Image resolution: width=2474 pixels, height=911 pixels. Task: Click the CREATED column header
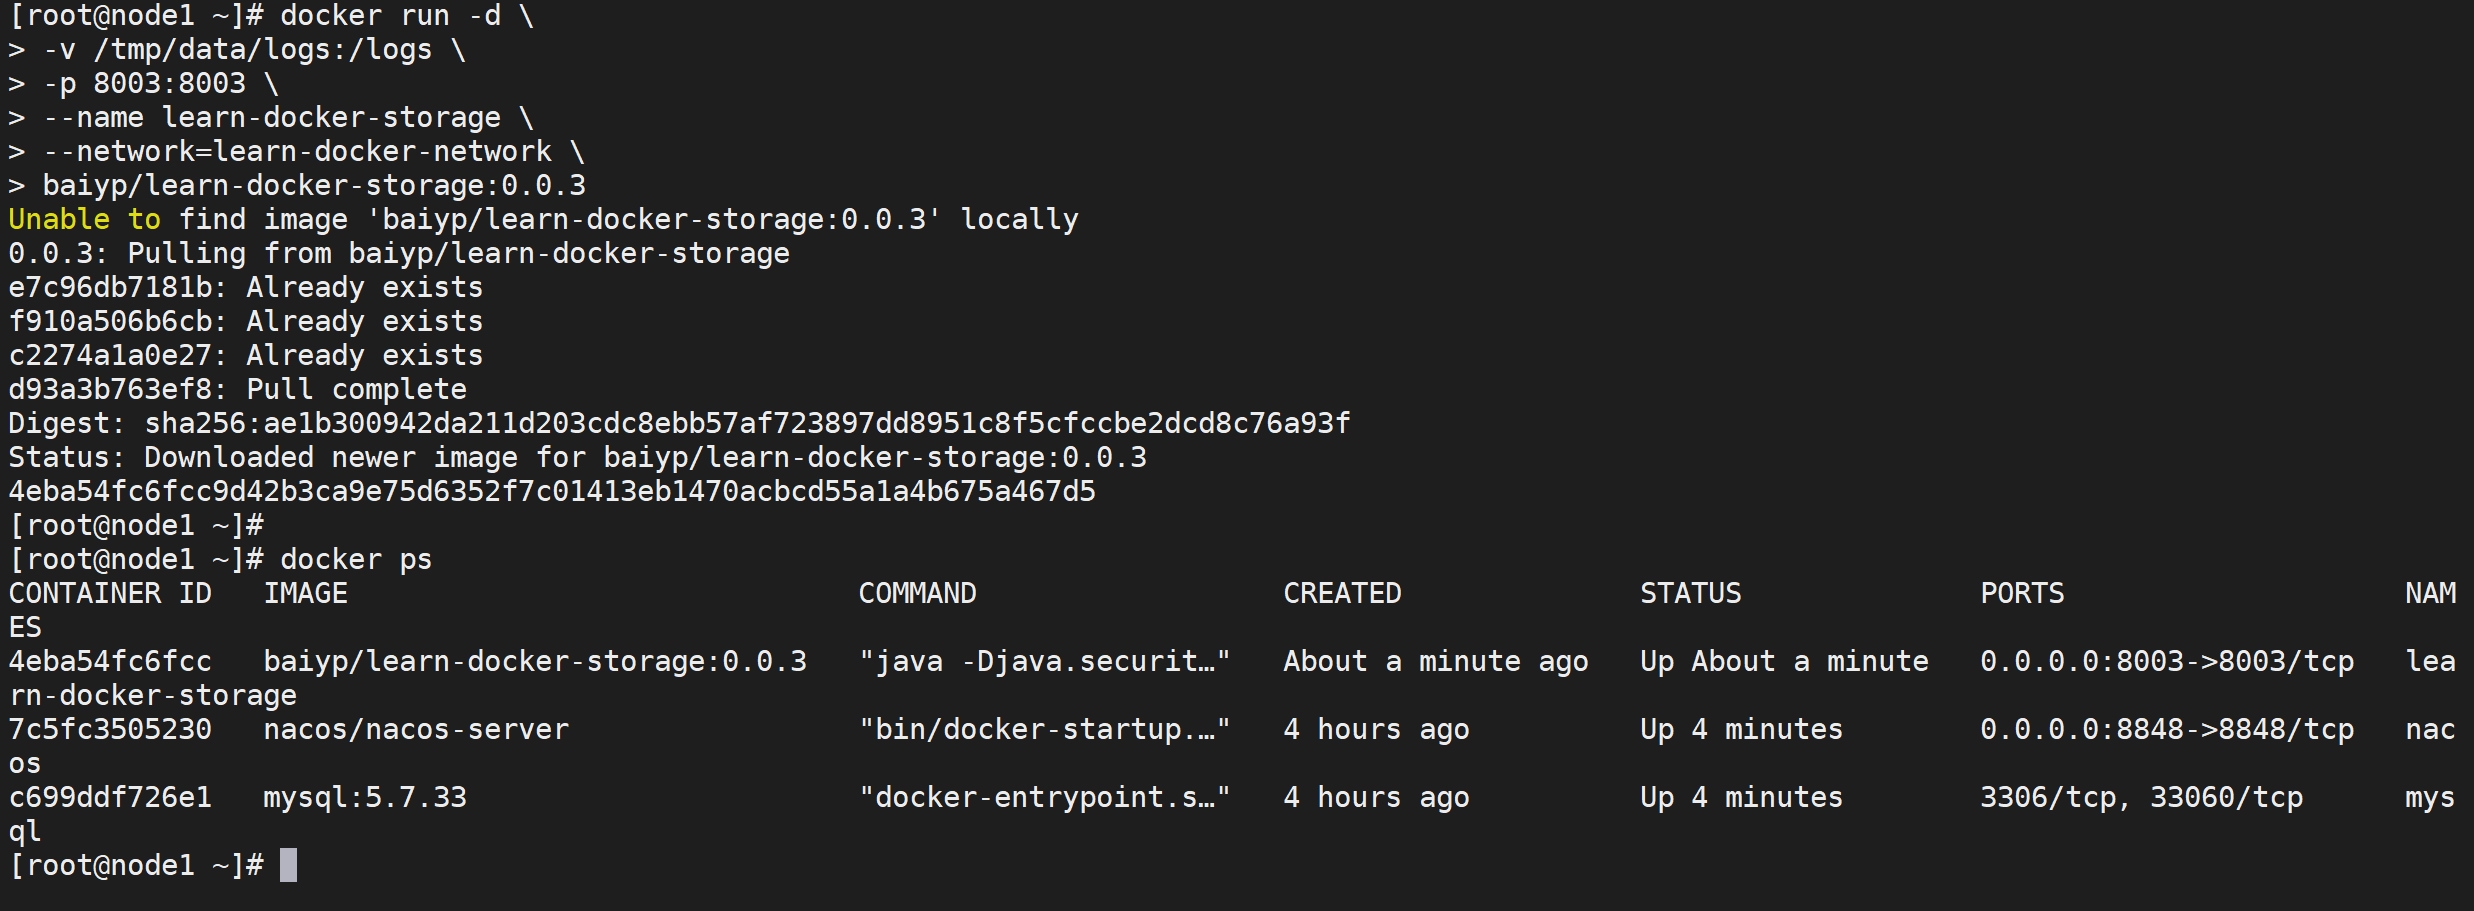(x=1342, y=593)
